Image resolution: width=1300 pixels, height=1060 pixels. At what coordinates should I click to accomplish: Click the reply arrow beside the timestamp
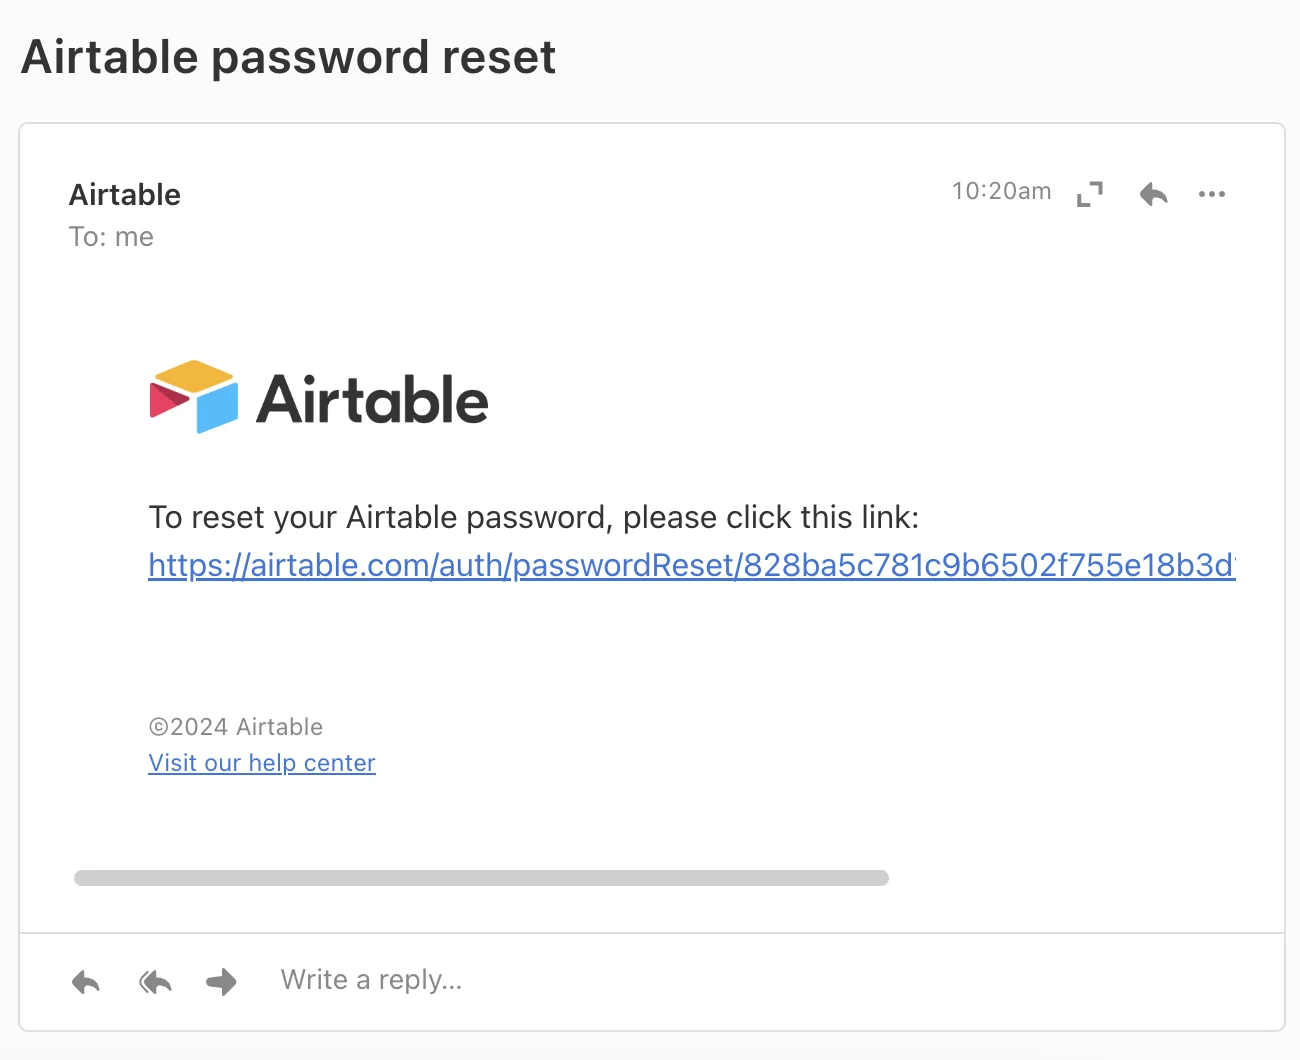[1153, 194]
